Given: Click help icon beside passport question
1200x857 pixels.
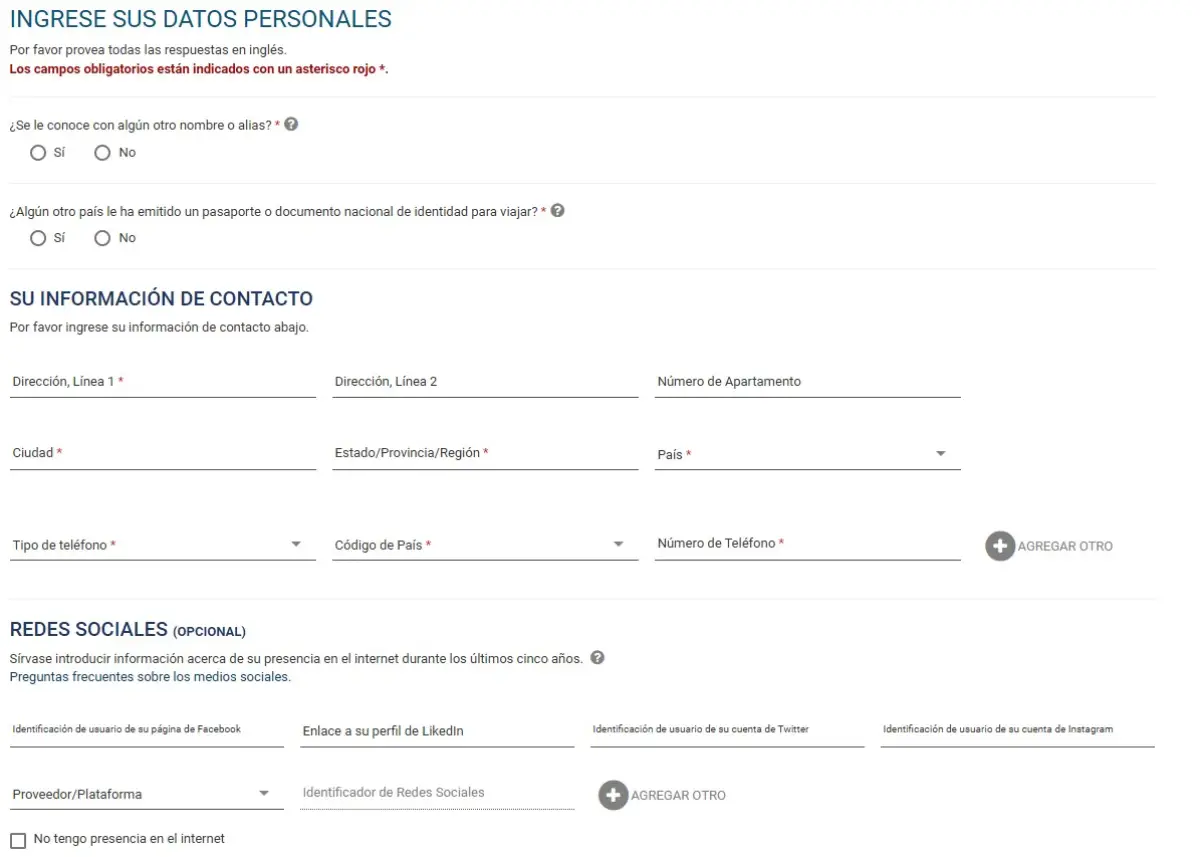Looking at the screenshot, I should (558, 211).
